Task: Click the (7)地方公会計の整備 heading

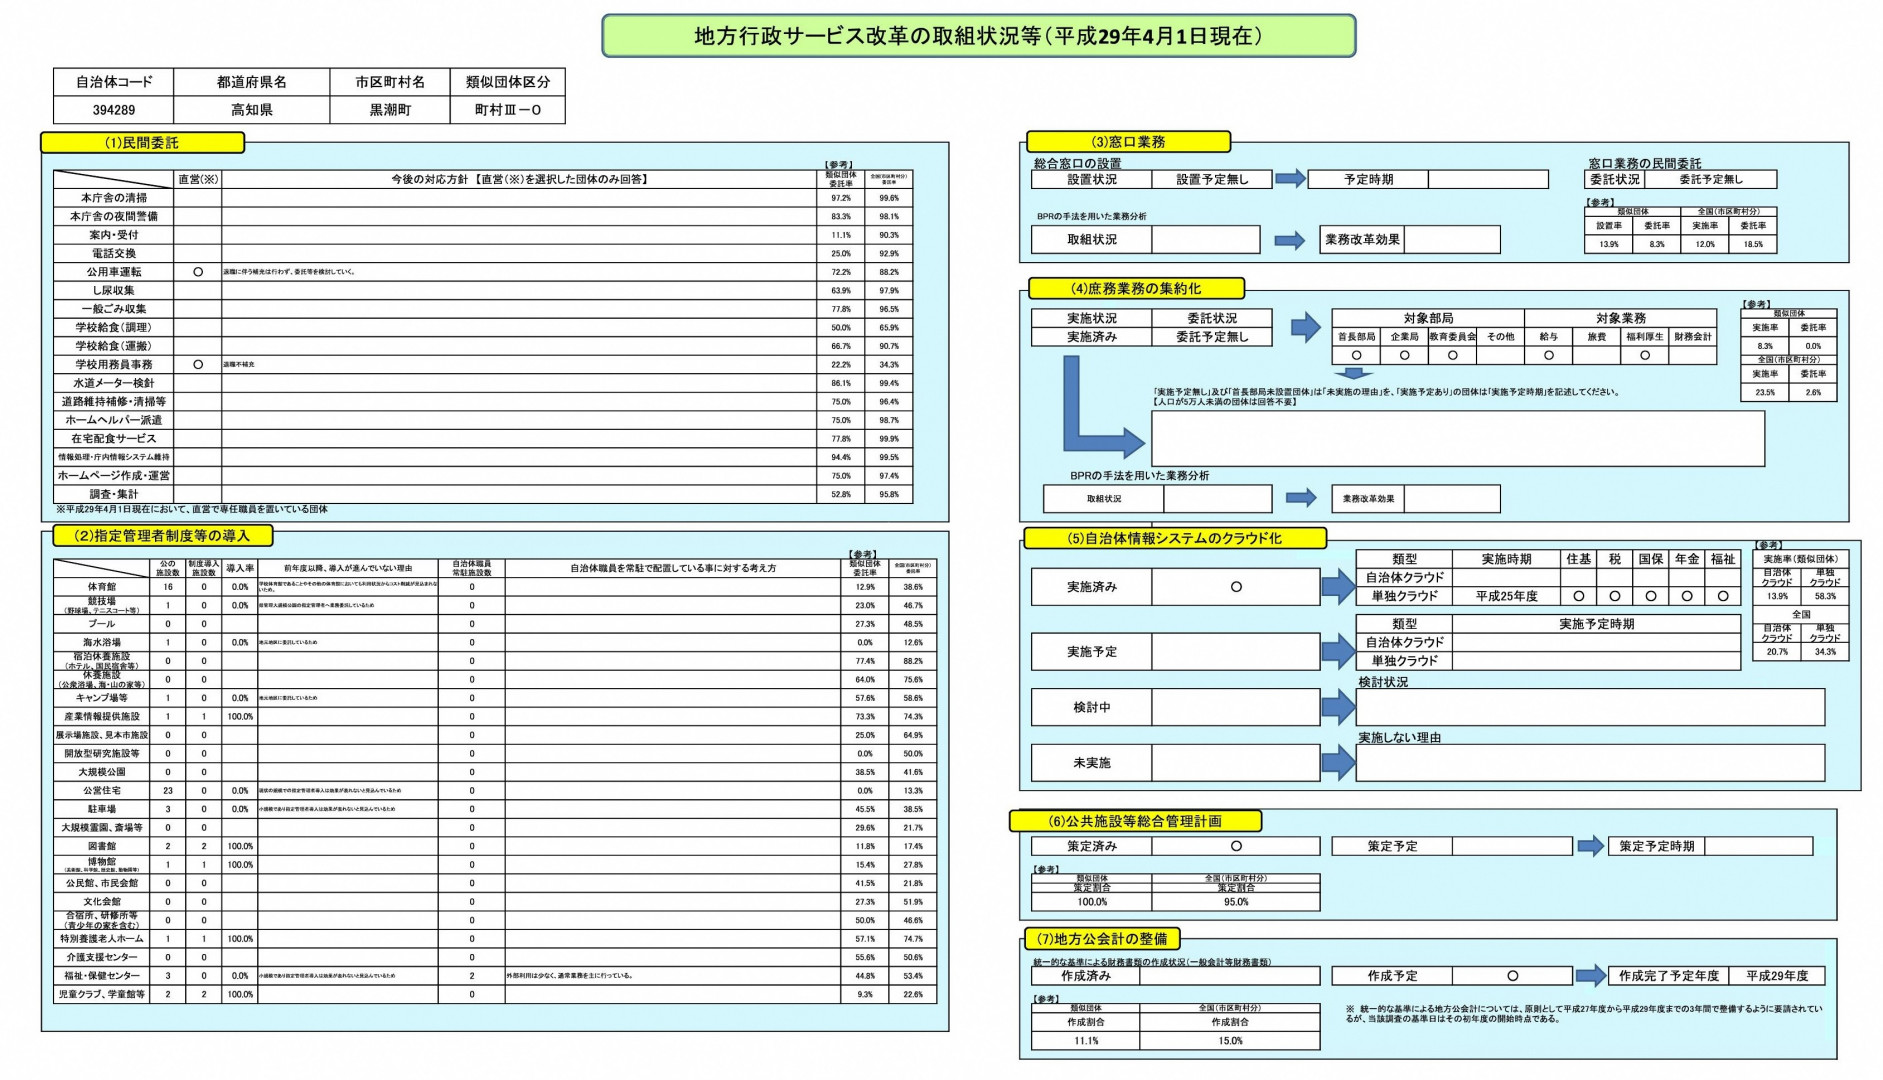Action: 1102,939
